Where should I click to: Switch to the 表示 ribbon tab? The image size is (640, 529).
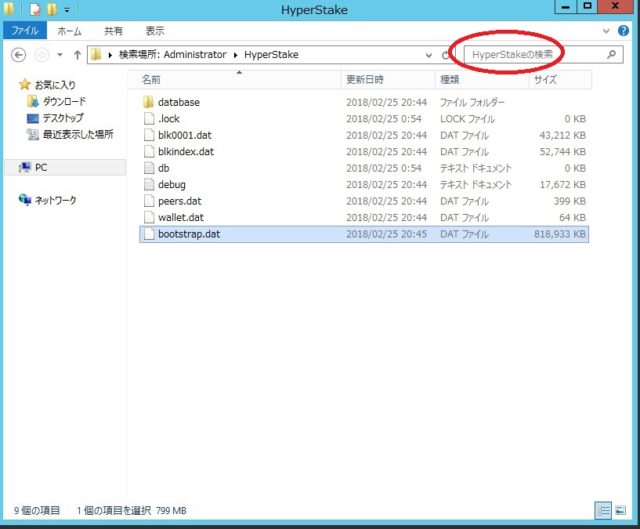click(x=155, y=31)
